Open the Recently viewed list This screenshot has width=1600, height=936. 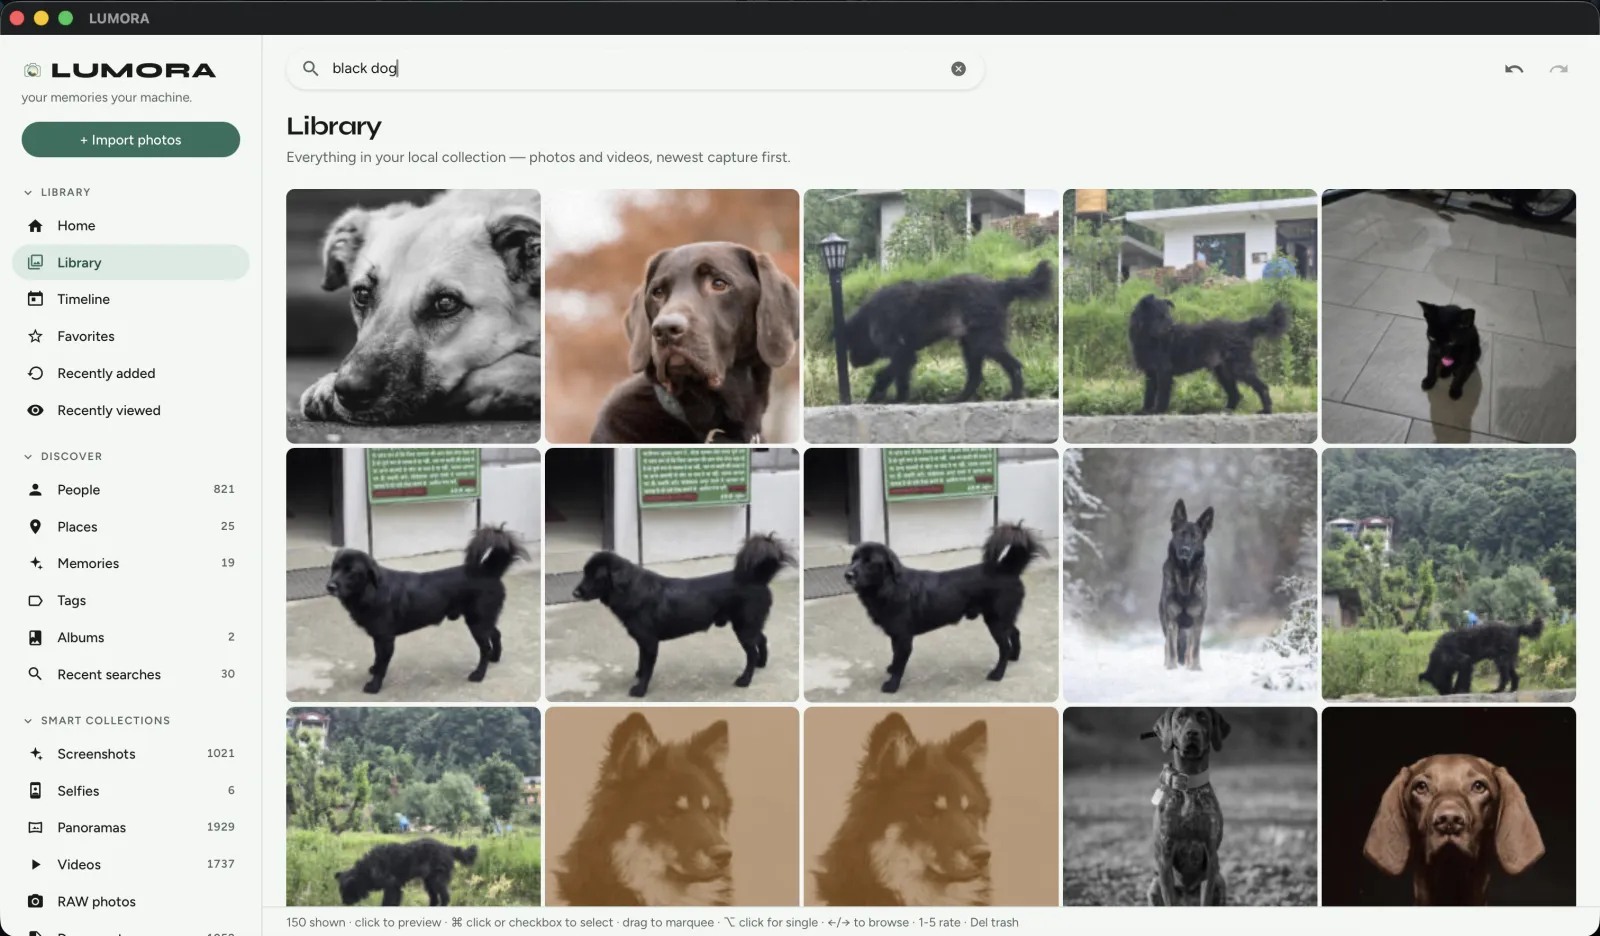tap(131, 410)
